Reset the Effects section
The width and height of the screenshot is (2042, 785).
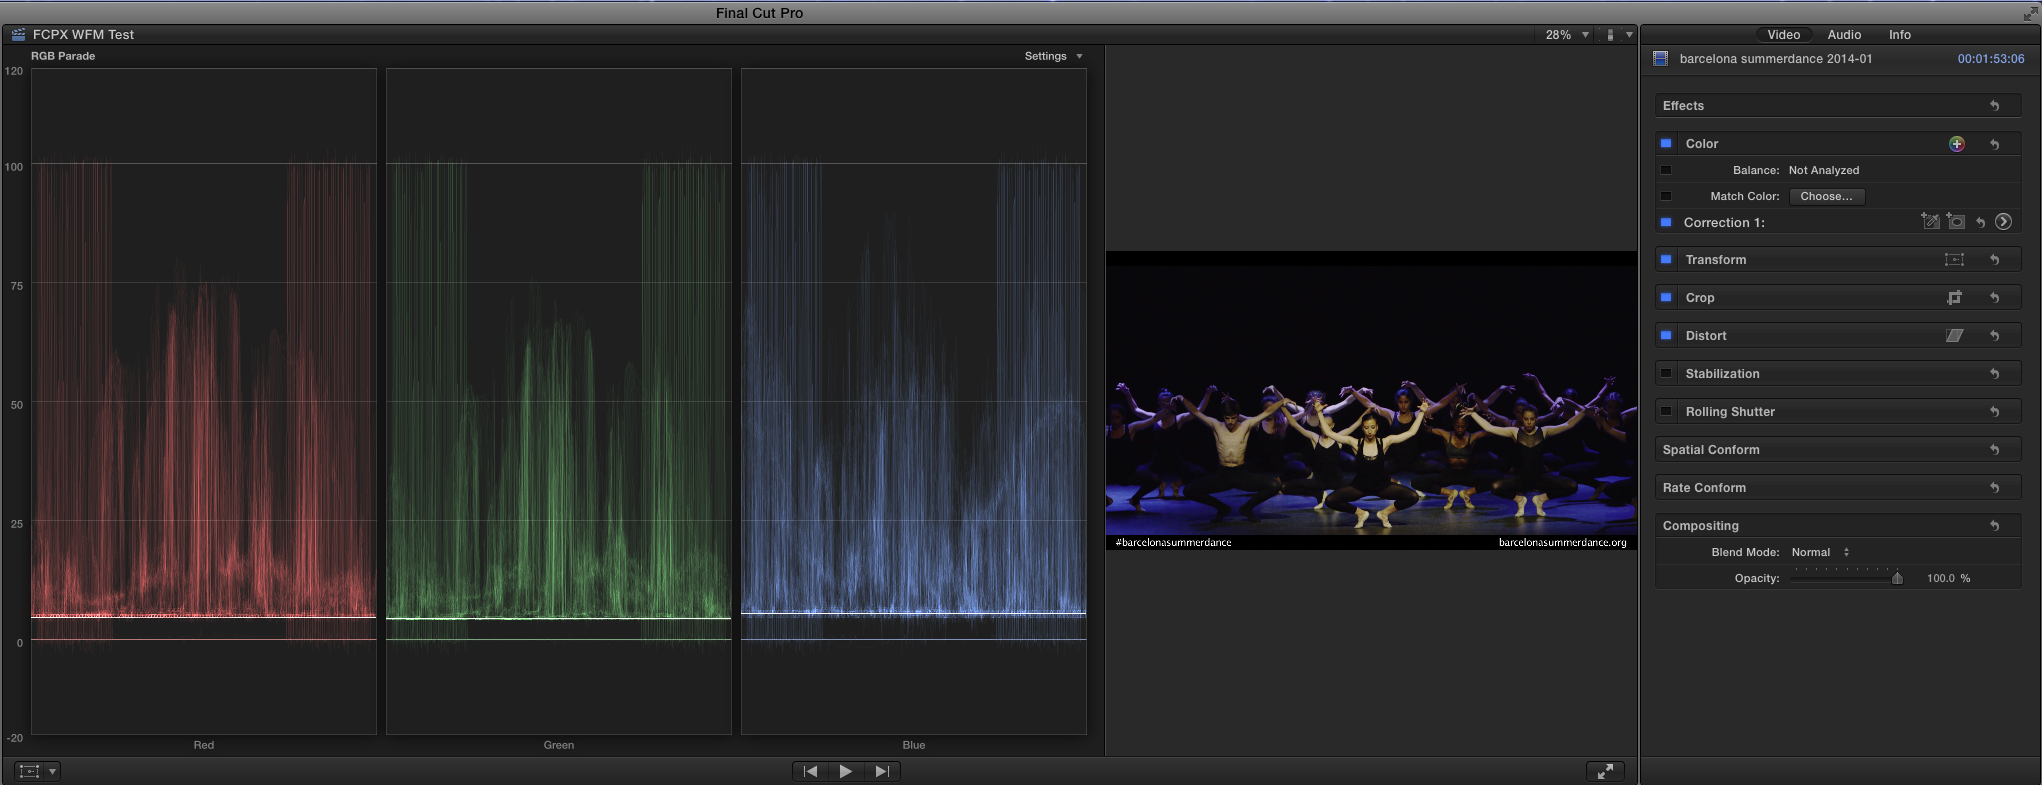[1994, 106]
